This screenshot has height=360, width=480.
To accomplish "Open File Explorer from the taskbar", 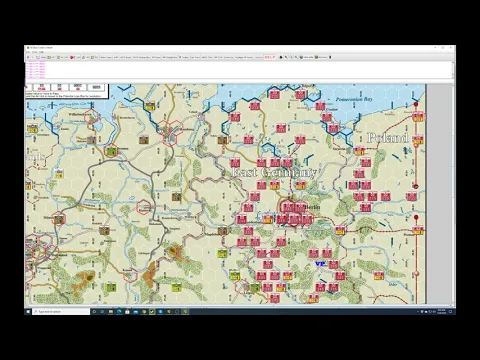I will (x=111, y=311).
